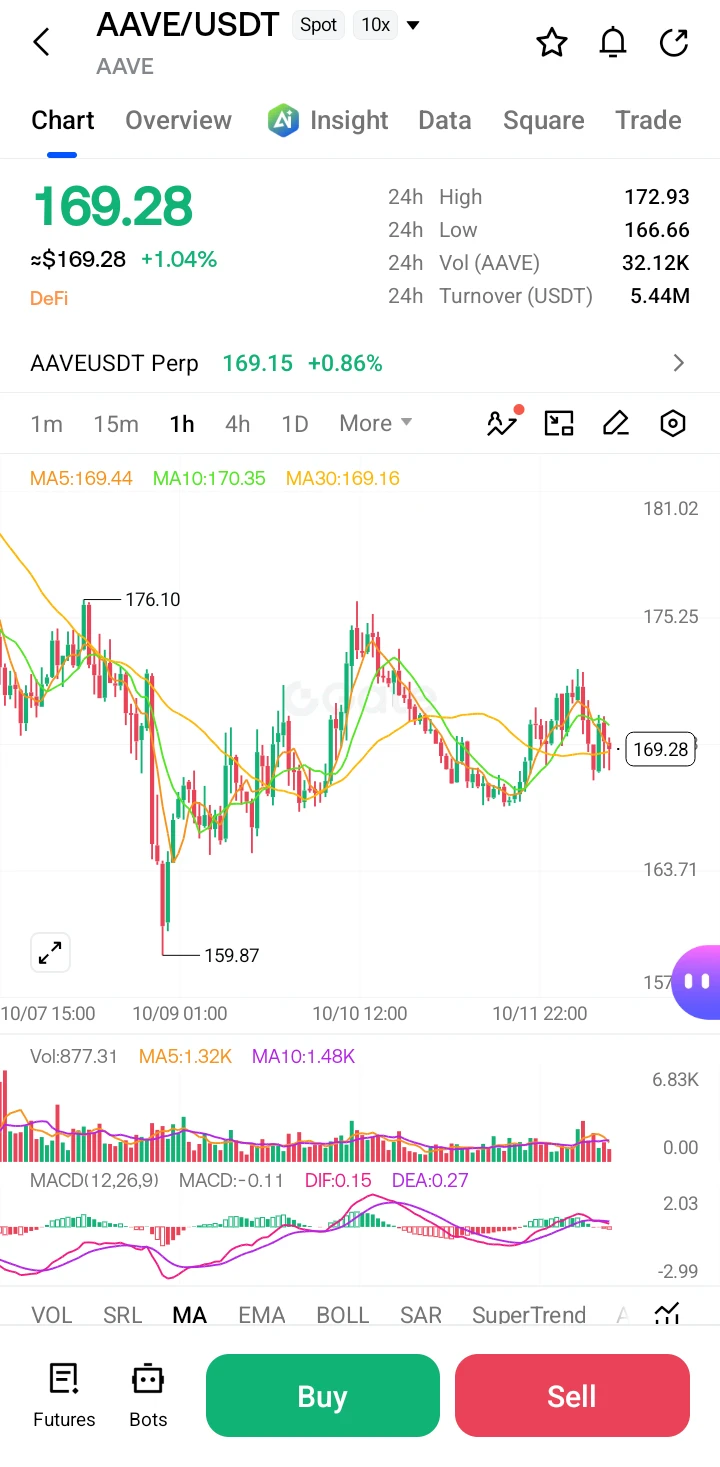Enable the SAR indicator
Image resolution: width=720 pixels, height=1467 pixels.
pyautogui.click(x=421, y=1315)
